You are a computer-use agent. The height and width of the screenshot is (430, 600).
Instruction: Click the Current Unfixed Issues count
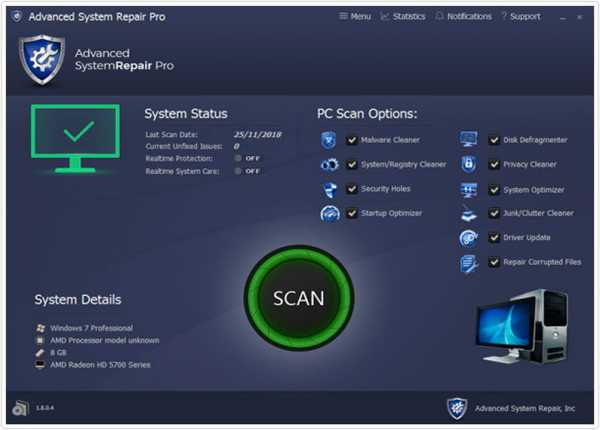[x=236, y=147]
